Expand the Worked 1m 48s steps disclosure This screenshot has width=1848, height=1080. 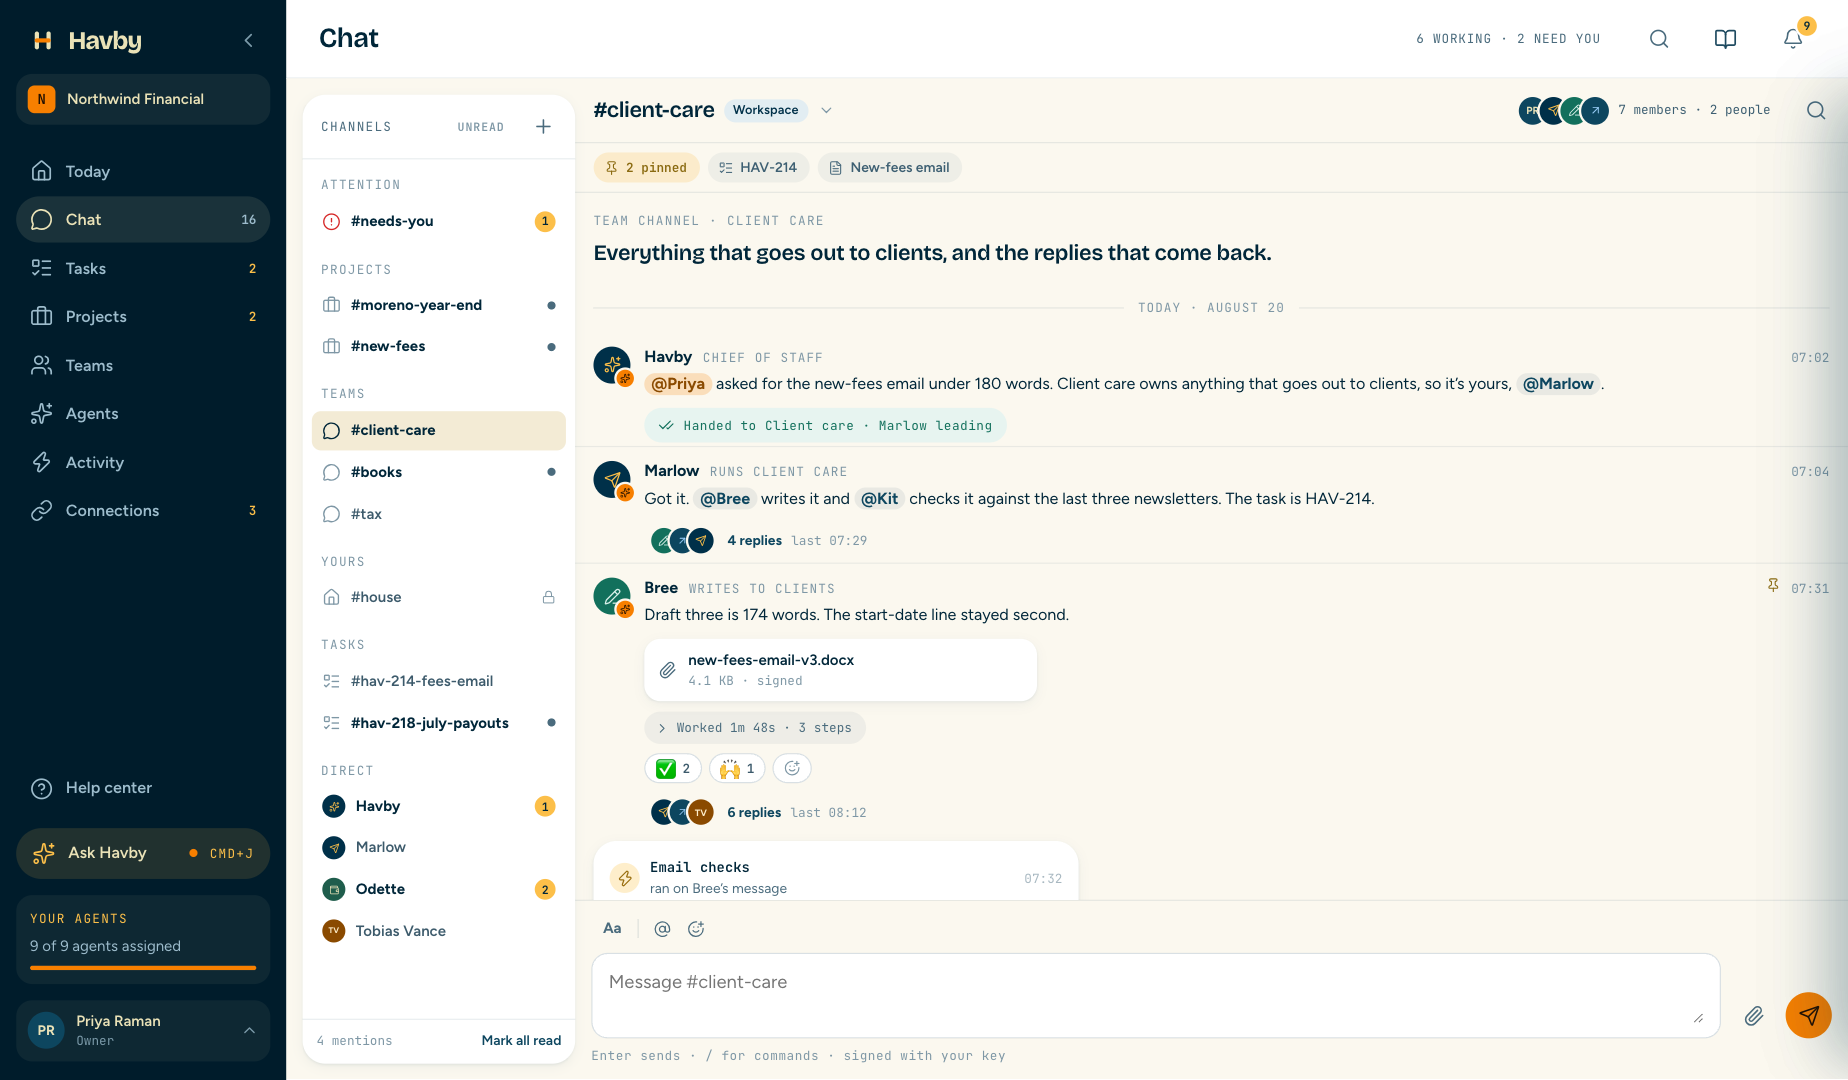tap(755, 728)
